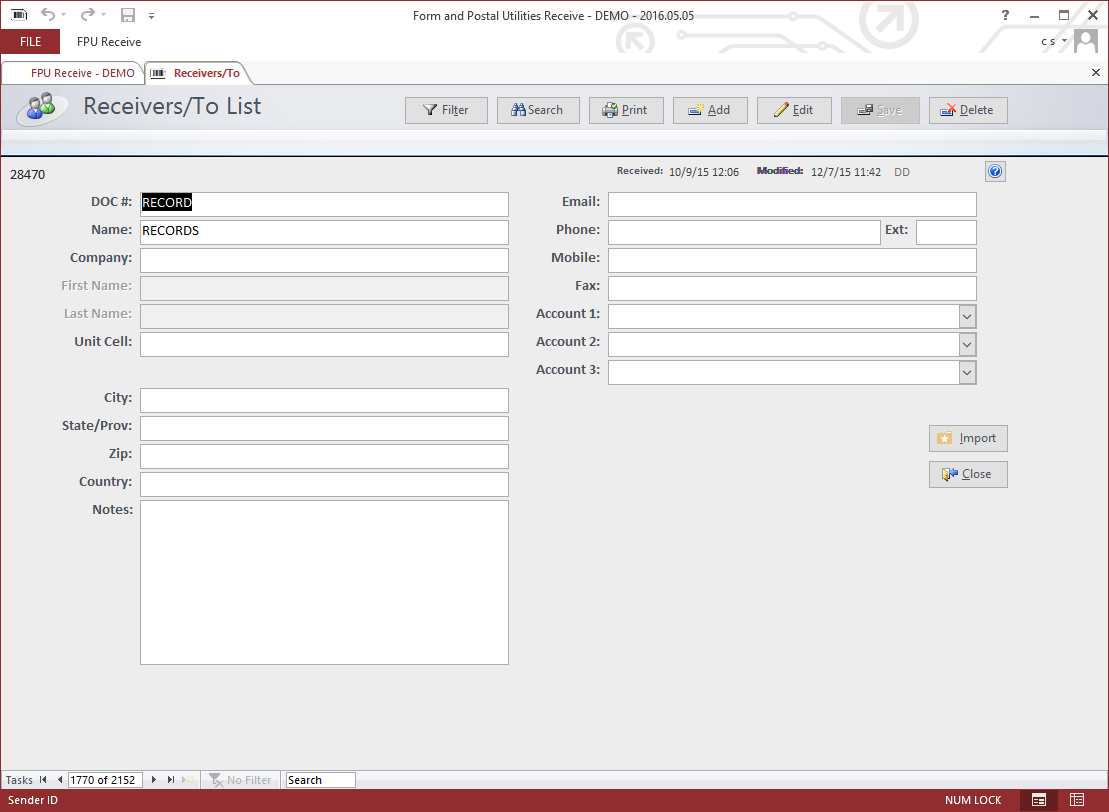1109x812 pixels.
Task: Open the Account 3 dropdown list
Action: click(x=966, y=372)
